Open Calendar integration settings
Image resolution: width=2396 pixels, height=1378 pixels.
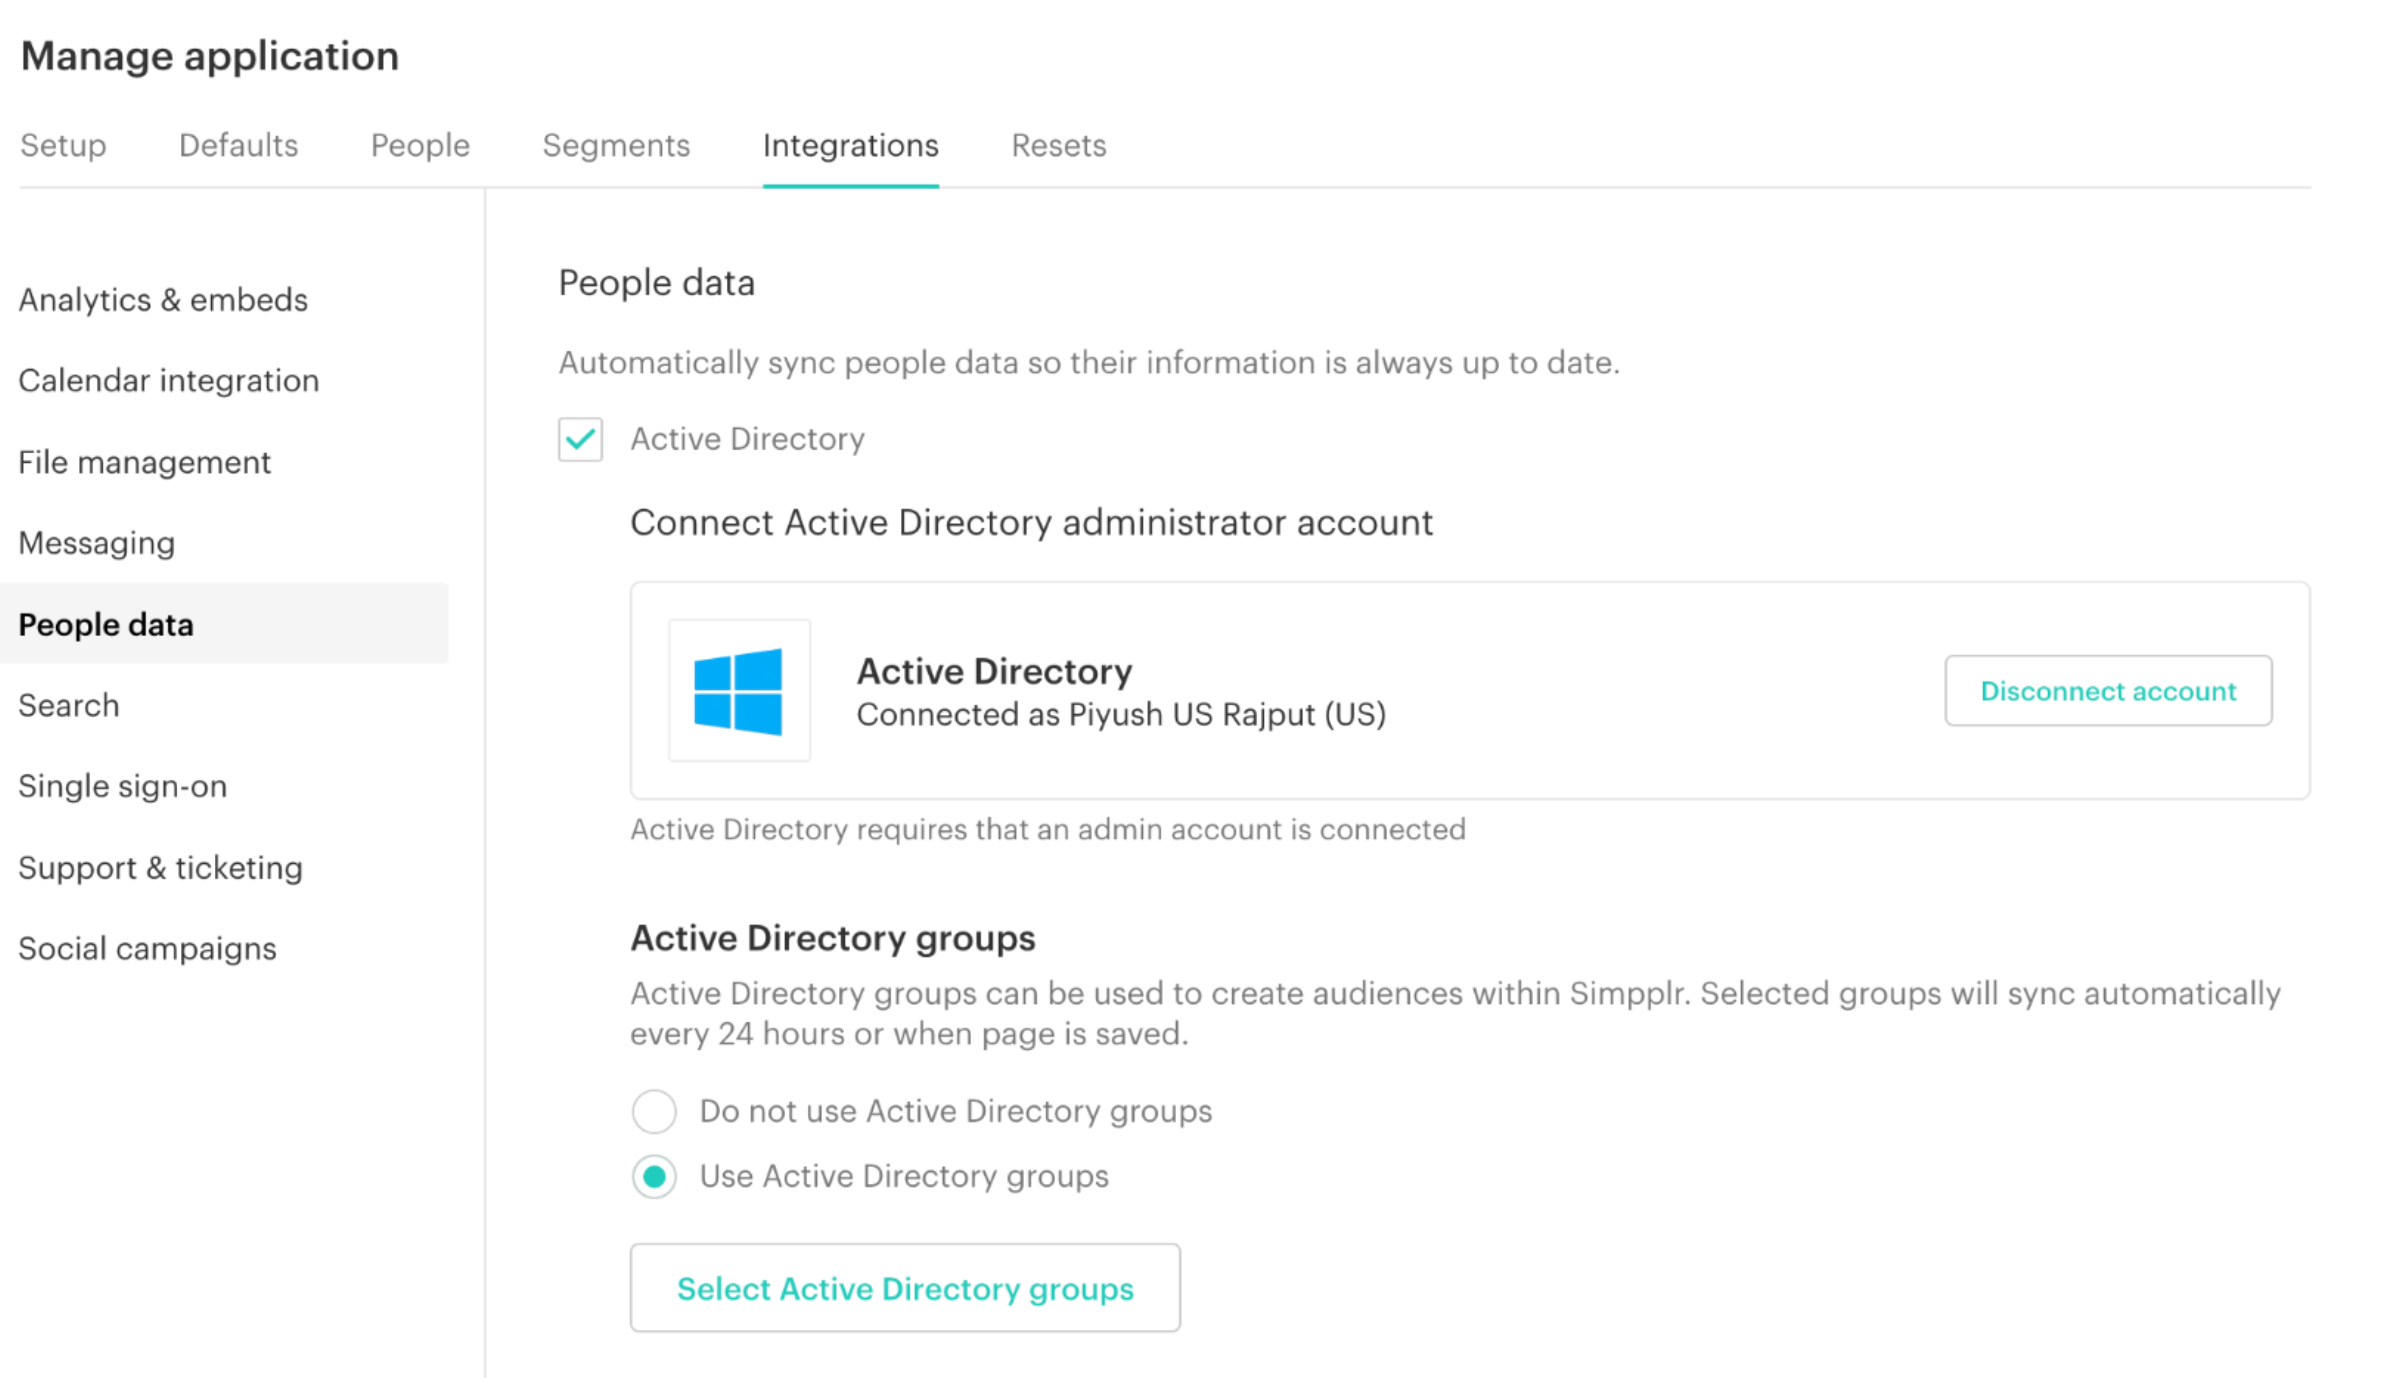(x=168, y=380)
